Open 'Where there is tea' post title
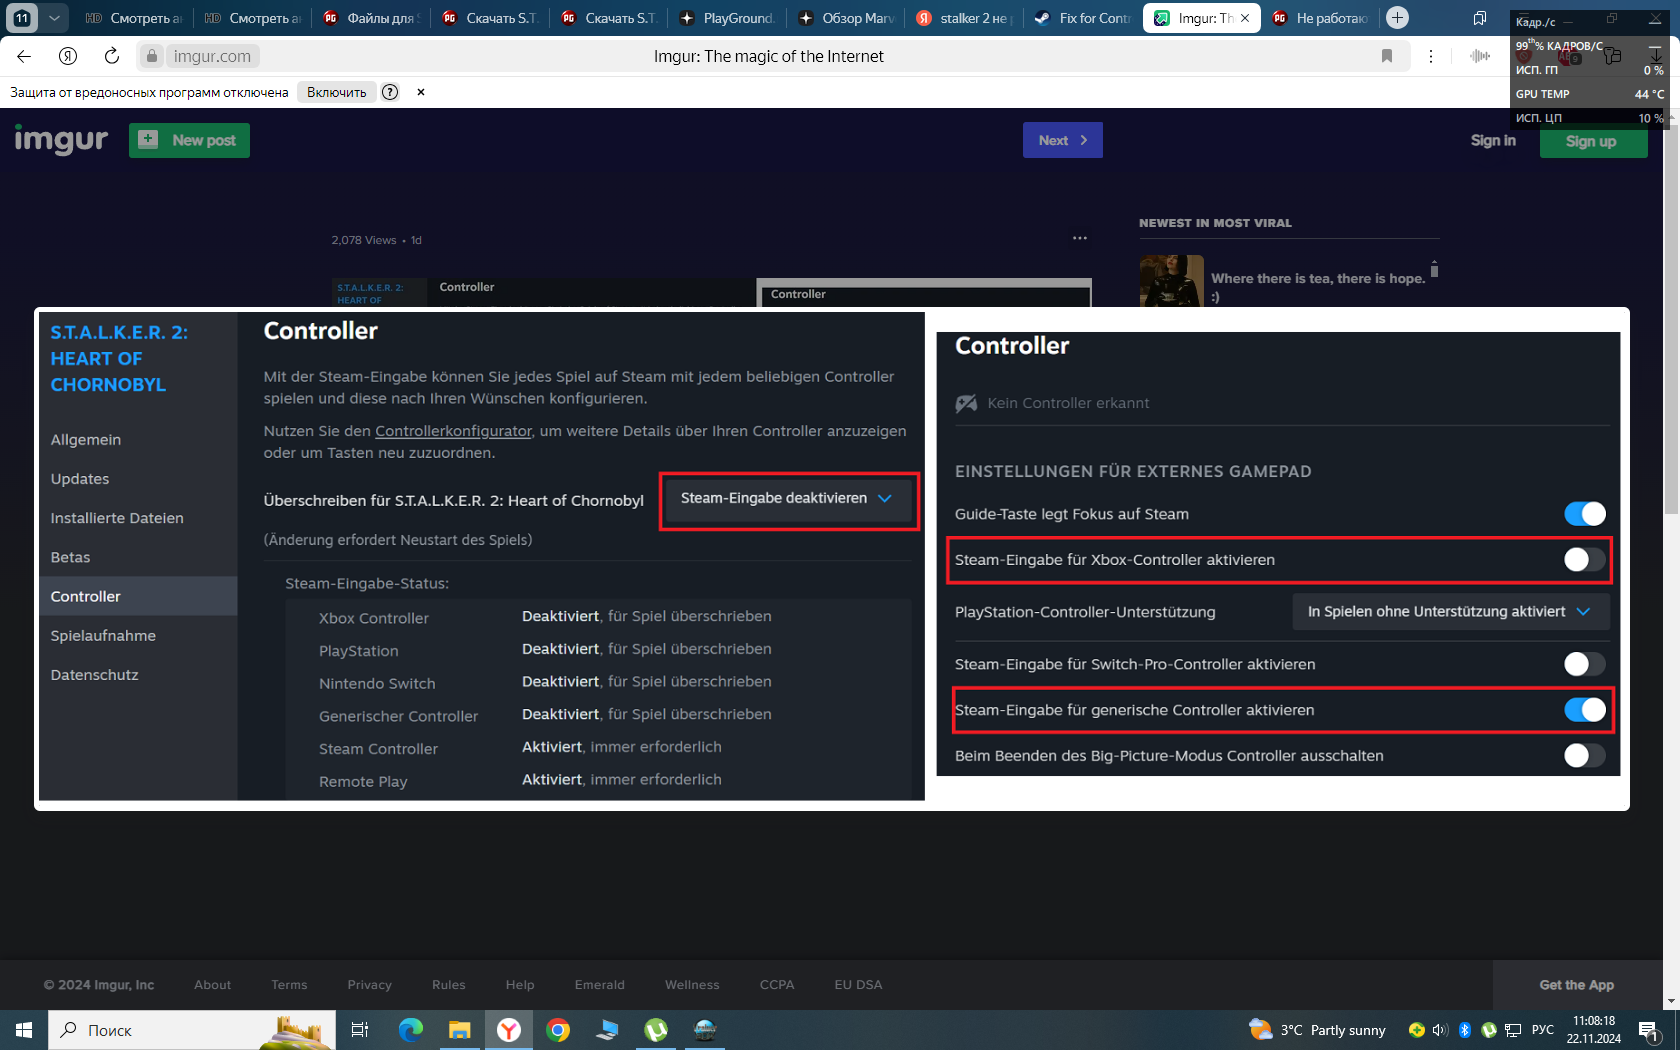1680x1050 pixels. [1318, 287]
